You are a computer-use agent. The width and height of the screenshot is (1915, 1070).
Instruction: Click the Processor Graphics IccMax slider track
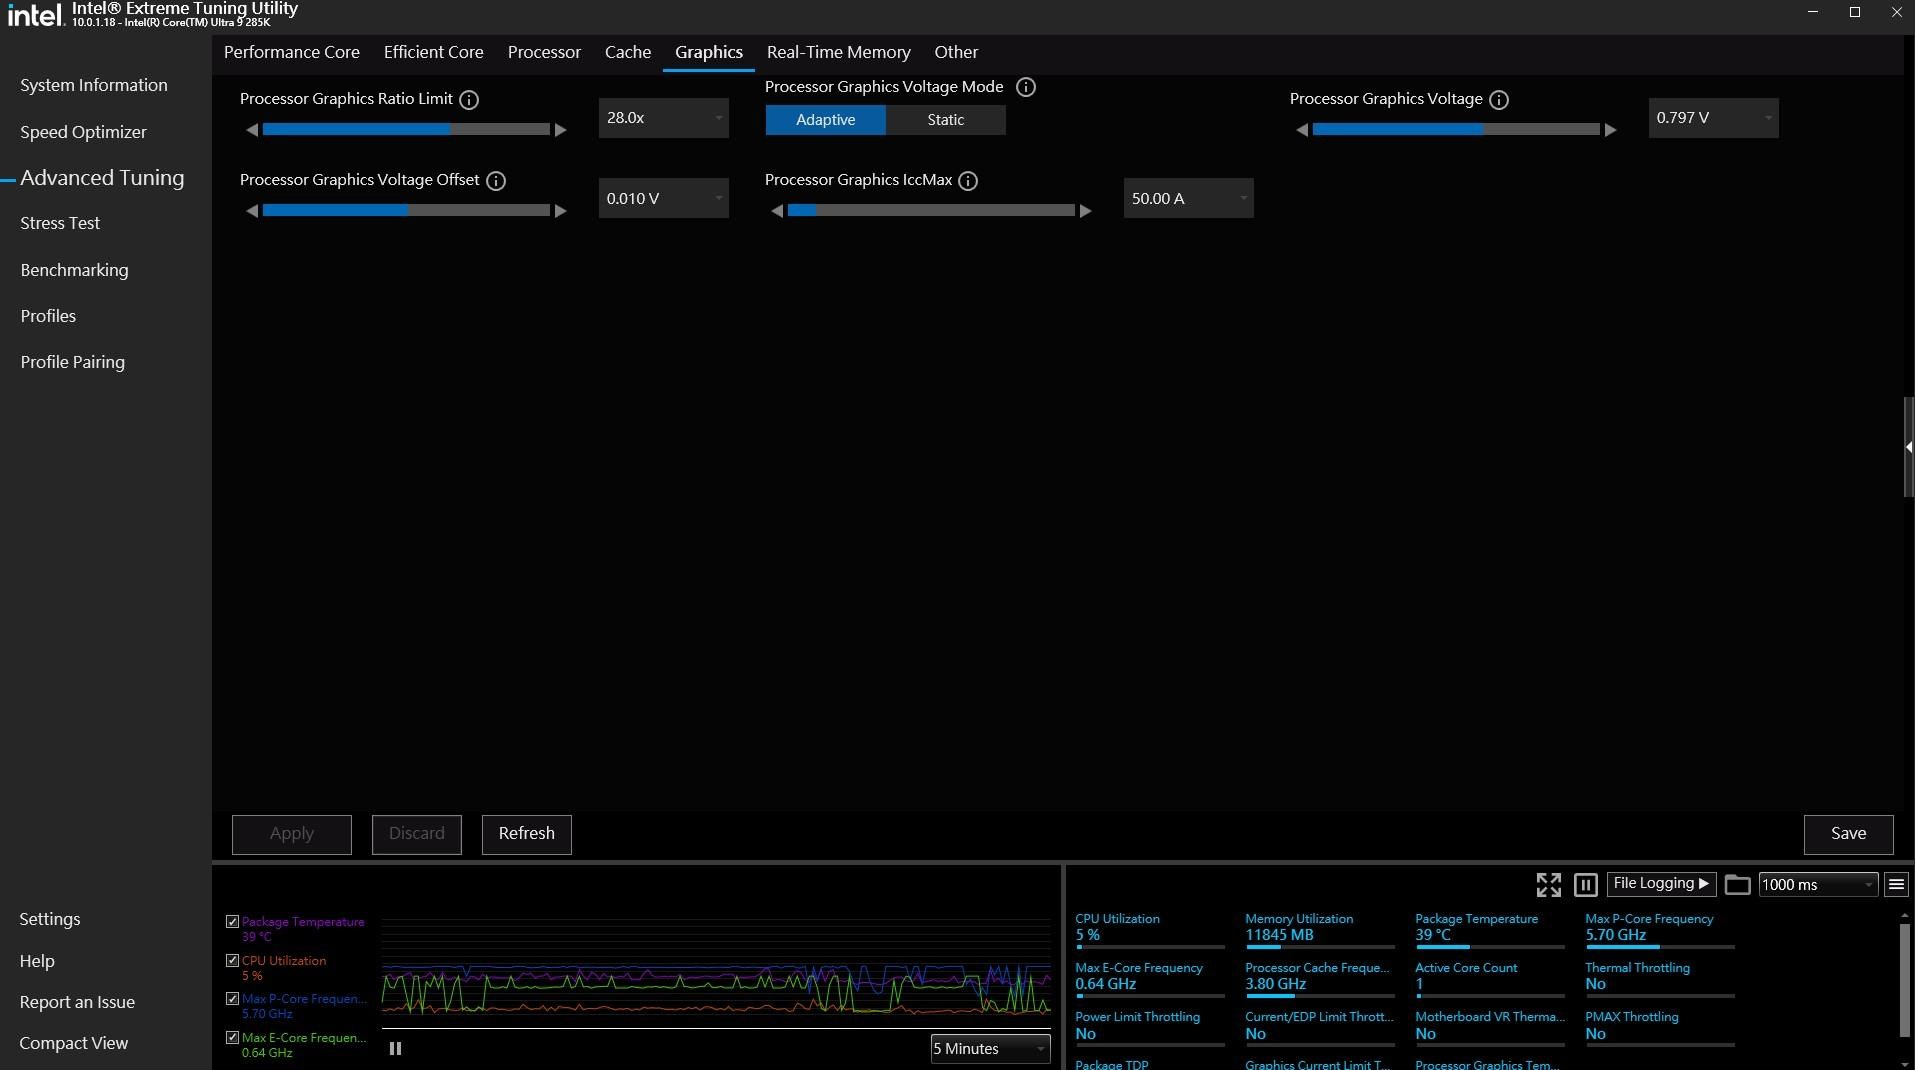coord(931,211)
